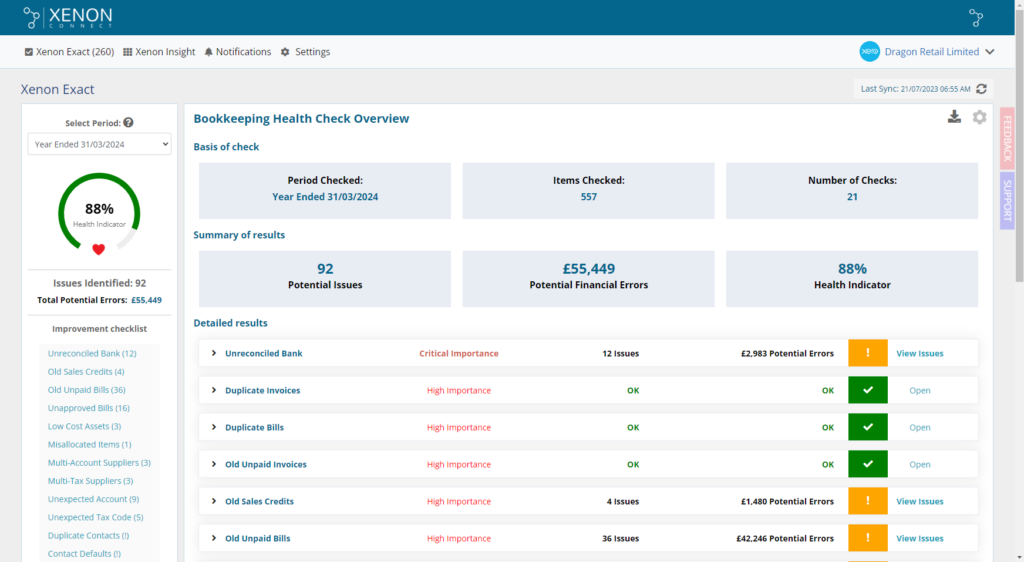Click View Issues for Old Sales Credits
The width and height of the screenshot is (1024, 562).
[919, 501]
